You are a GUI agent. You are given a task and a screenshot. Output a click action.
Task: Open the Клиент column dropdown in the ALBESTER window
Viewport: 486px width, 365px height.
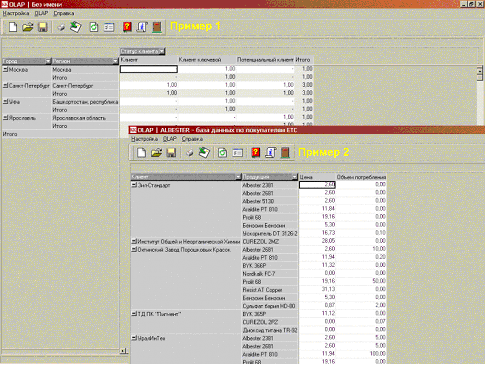238,176
